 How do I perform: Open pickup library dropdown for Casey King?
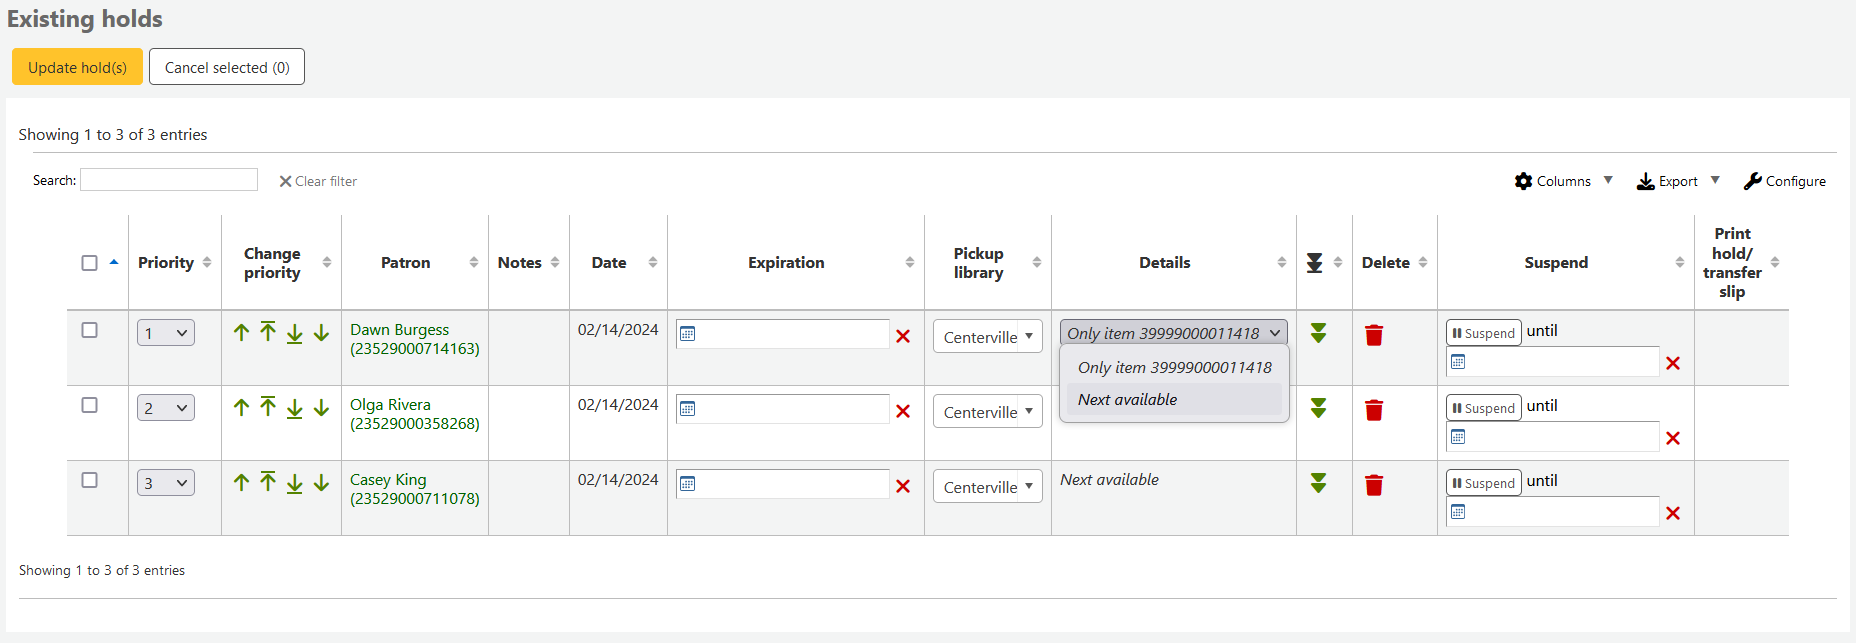[987, 487]
